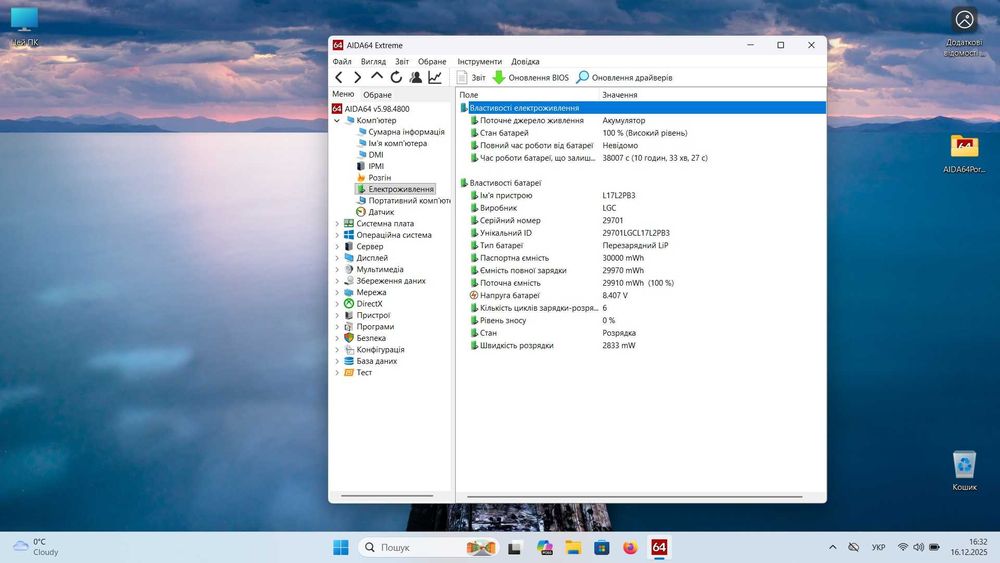The height and width of the screenshot is (563, 1000).
Task: Click the Конфігурація tree icon
Action: [349, 349]
